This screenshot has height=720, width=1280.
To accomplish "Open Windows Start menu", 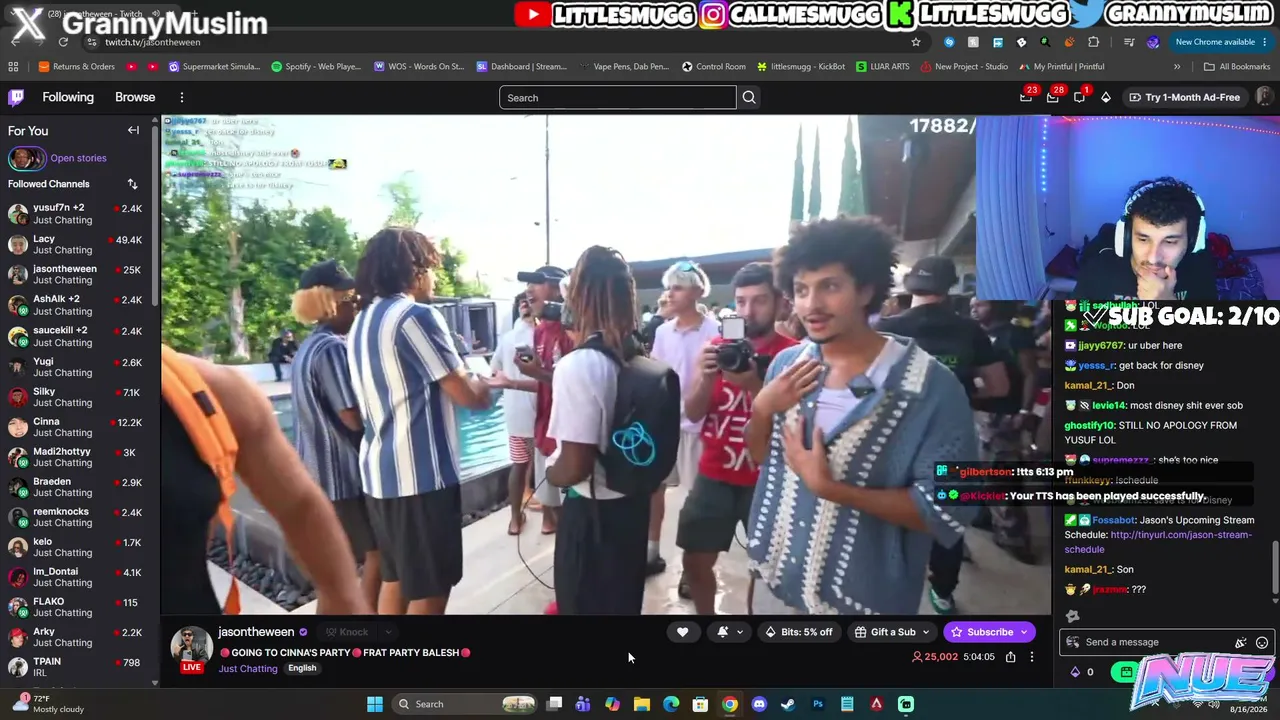I will (x=375, y=704).
